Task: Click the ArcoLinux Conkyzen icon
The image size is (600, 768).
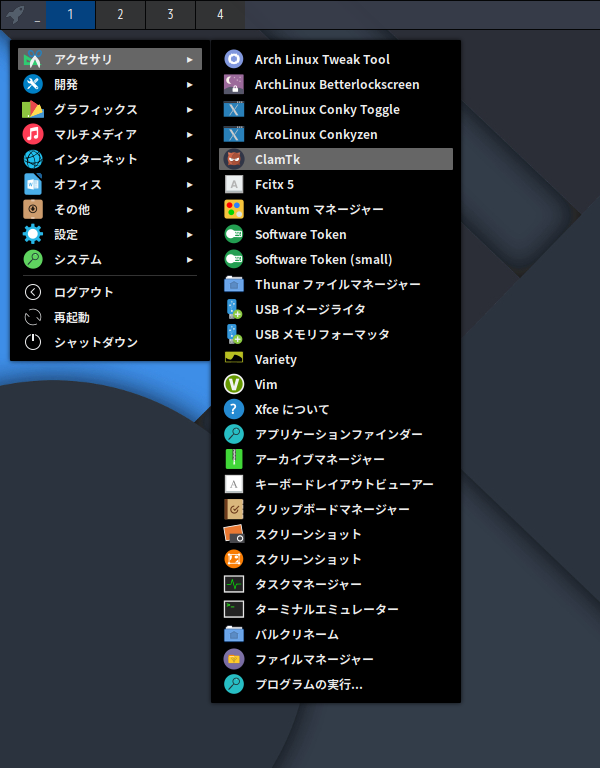Action: 234,134
